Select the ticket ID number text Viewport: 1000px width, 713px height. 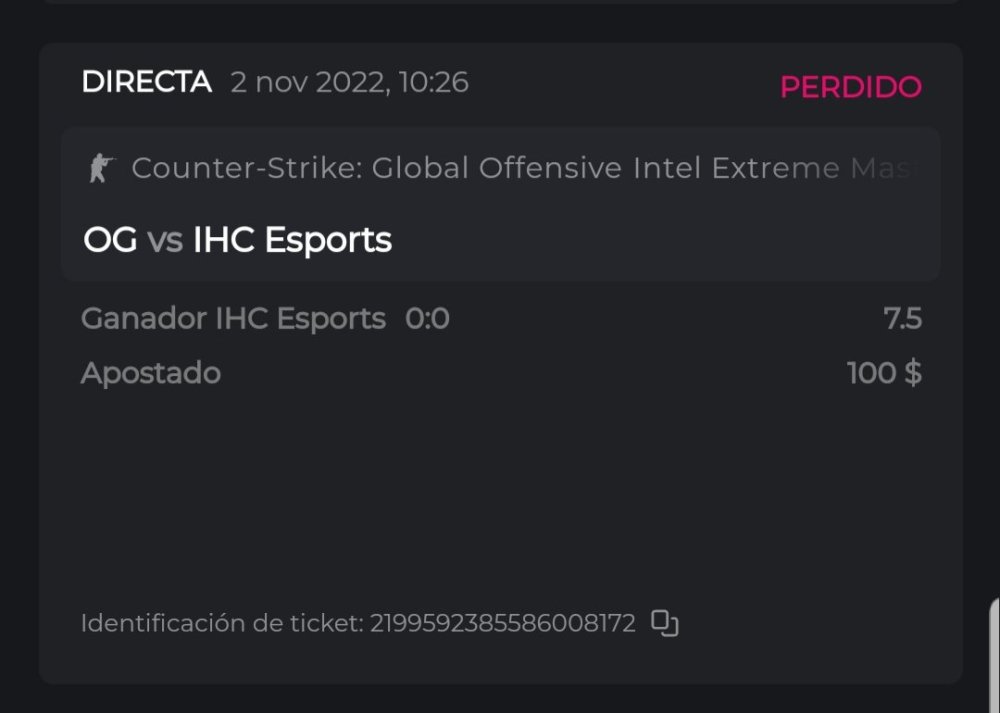pos(503,623)
